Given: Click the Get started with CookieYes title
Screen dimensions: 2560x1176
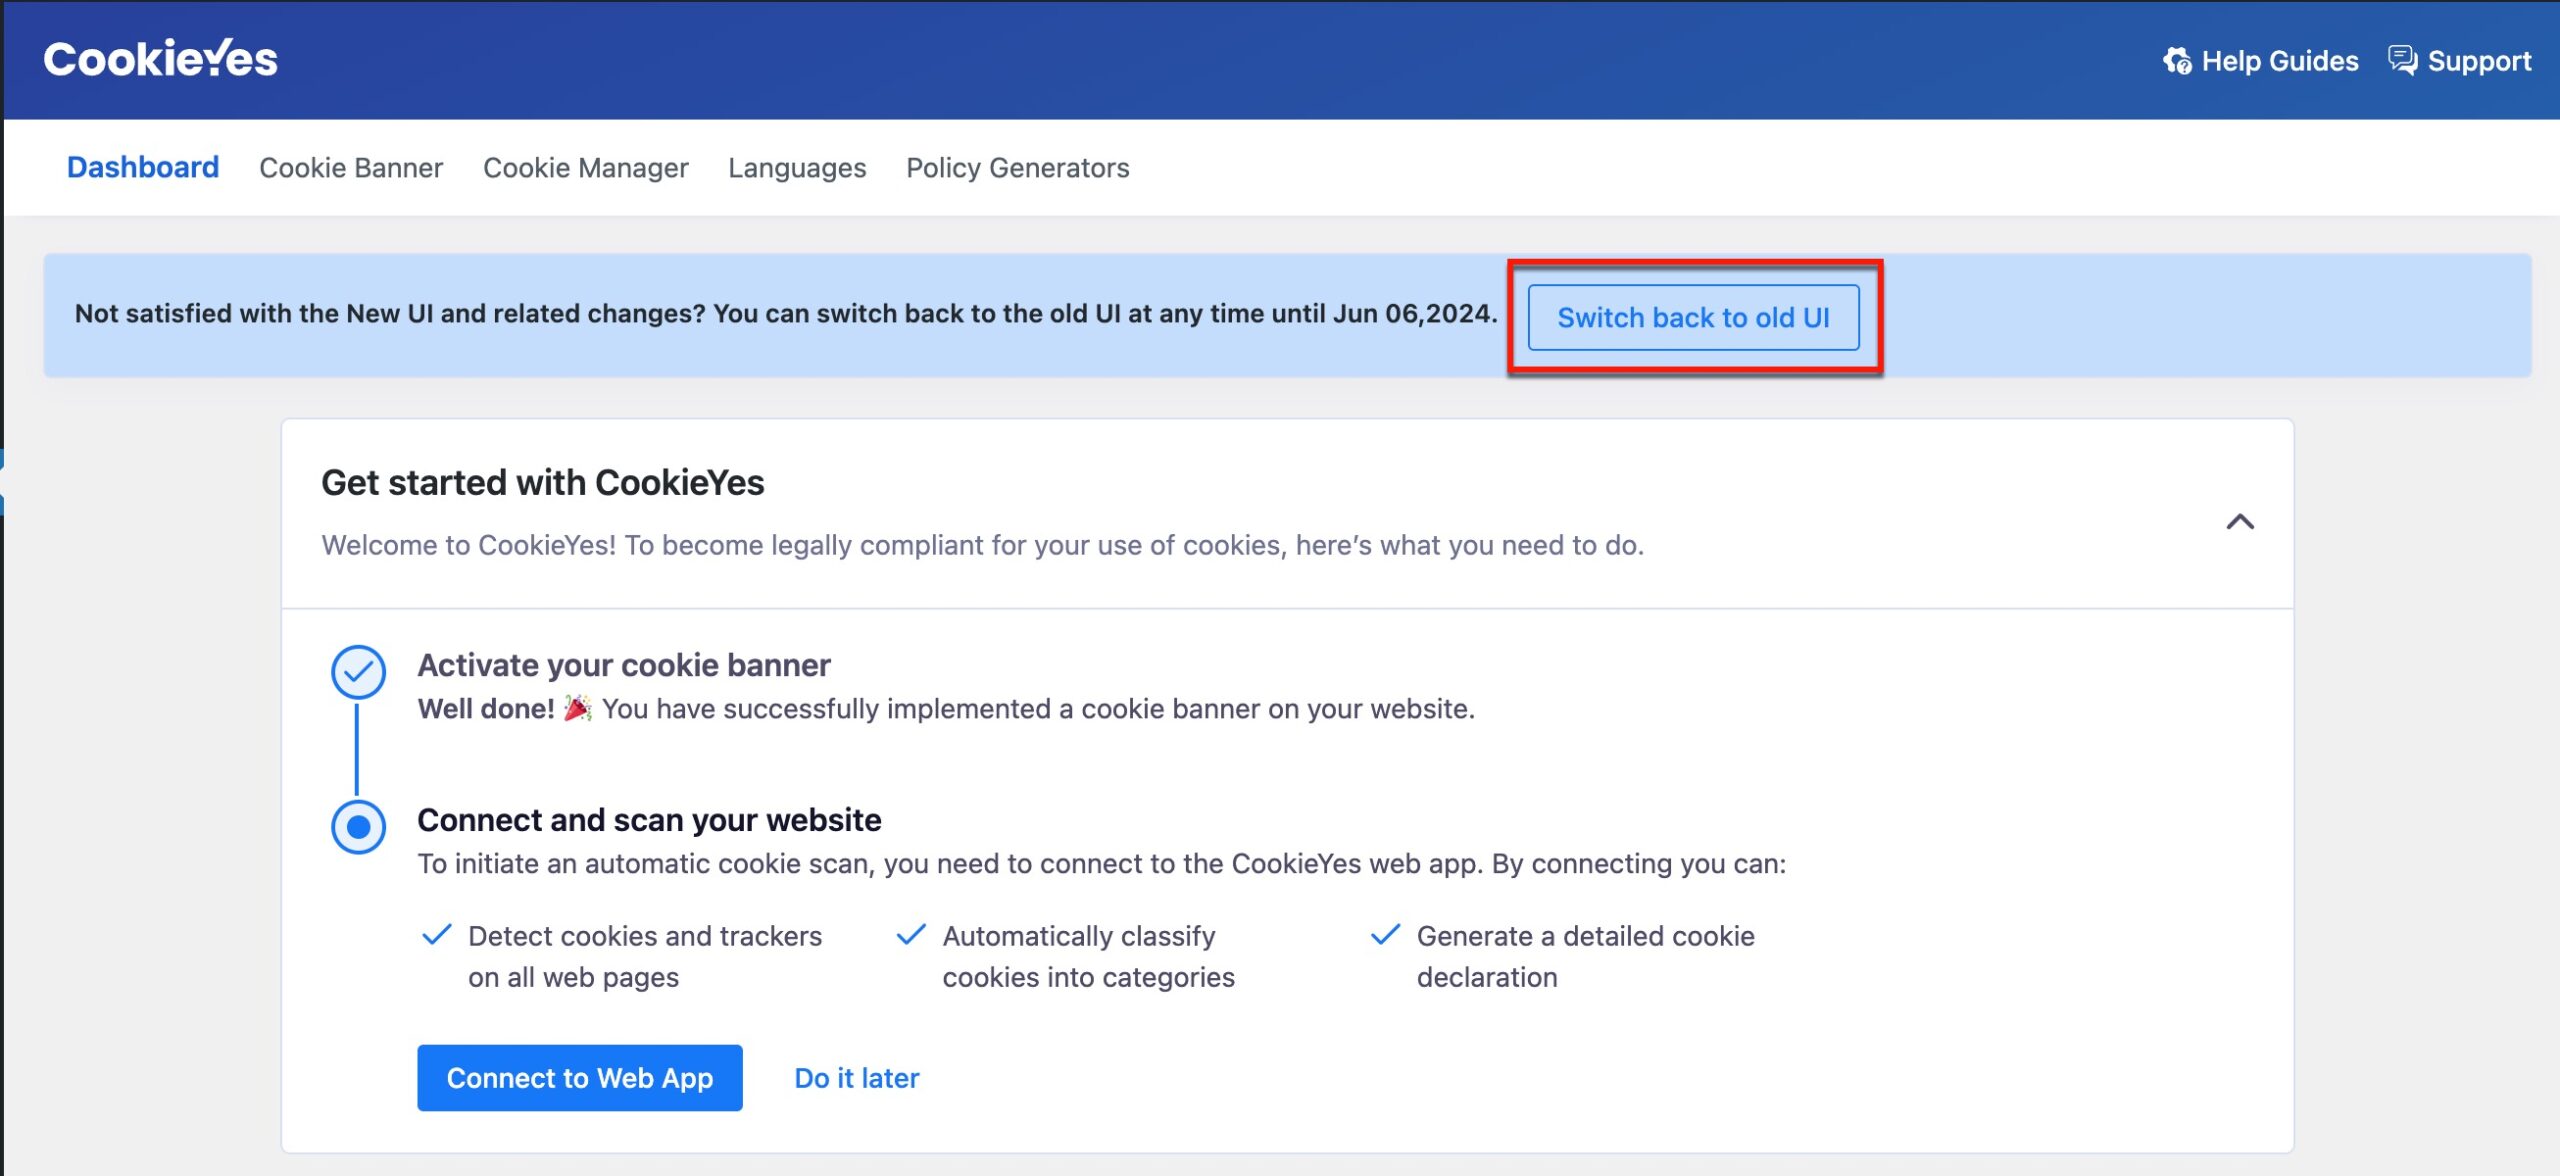Looking at the screenshot, I should click(x=542, y=482).
